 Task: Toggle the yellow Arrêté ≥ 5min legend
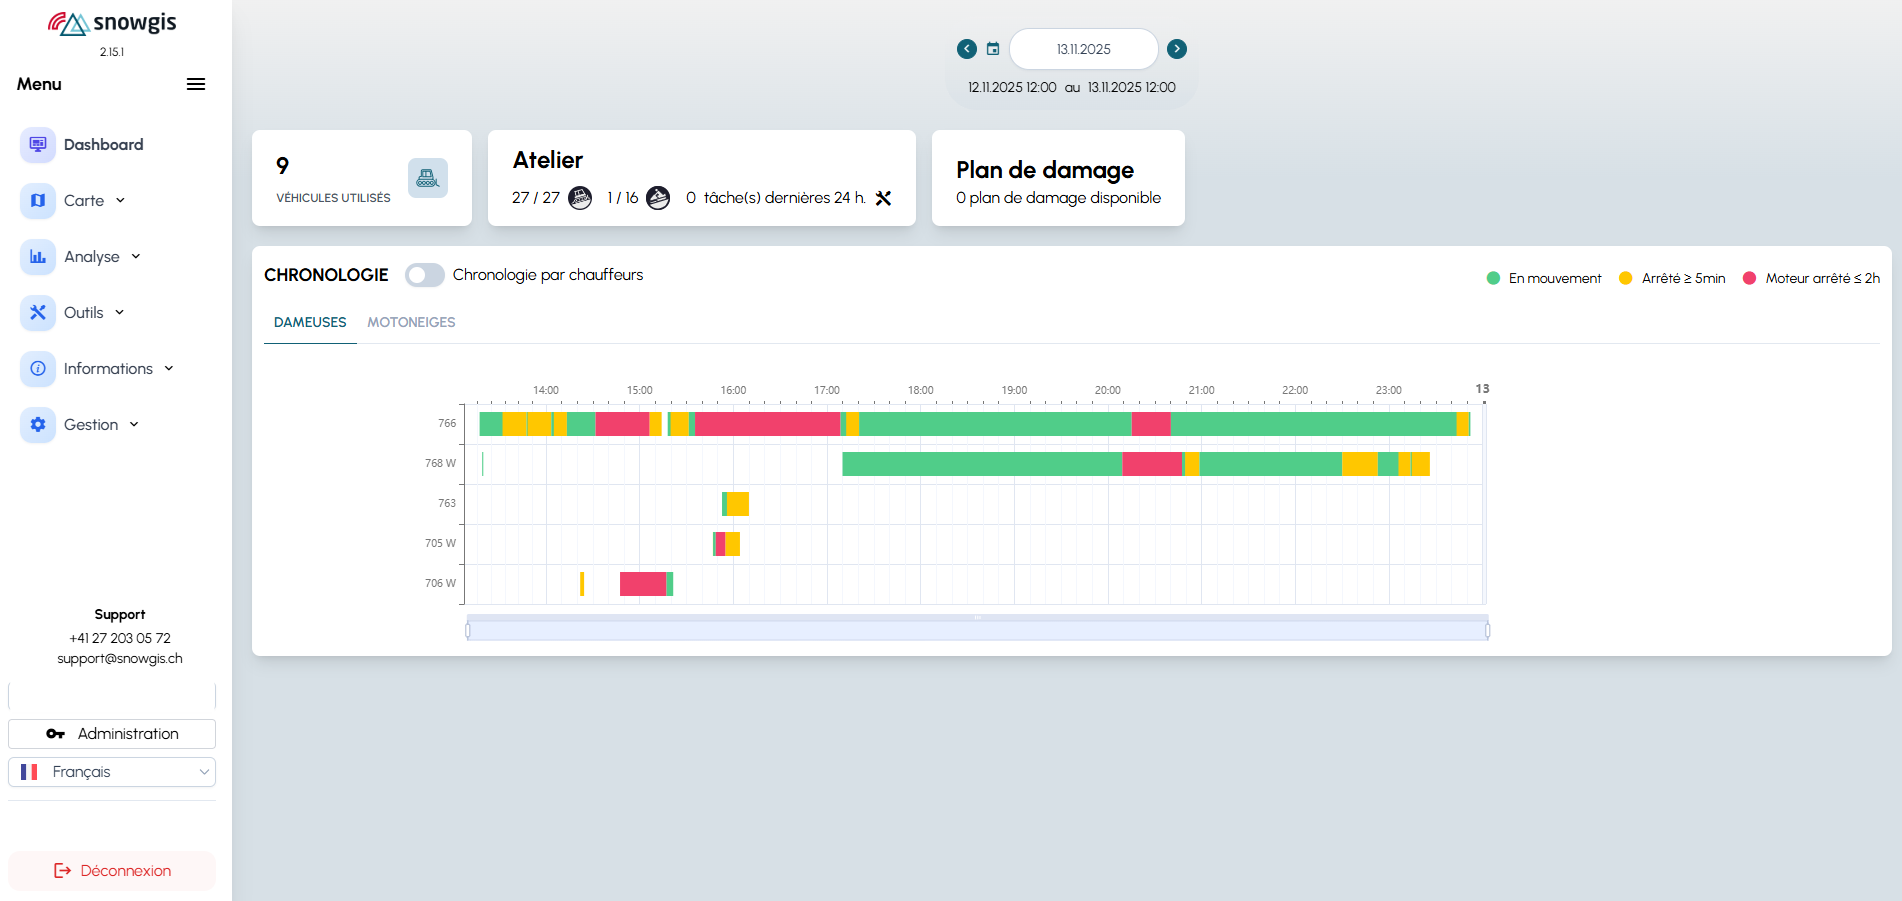pos(1672,278)
